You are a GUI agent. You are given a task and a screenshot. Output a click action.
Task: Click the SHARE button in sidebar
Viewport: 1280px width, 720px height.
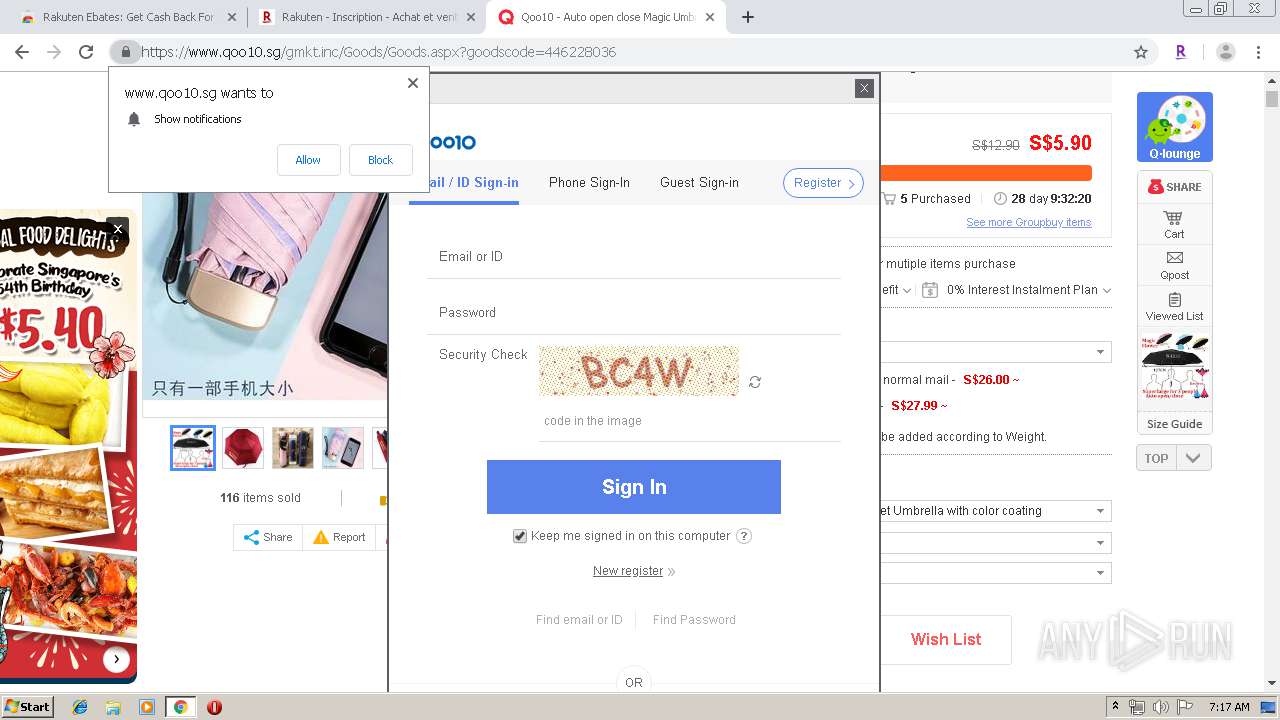(1174, 187)
